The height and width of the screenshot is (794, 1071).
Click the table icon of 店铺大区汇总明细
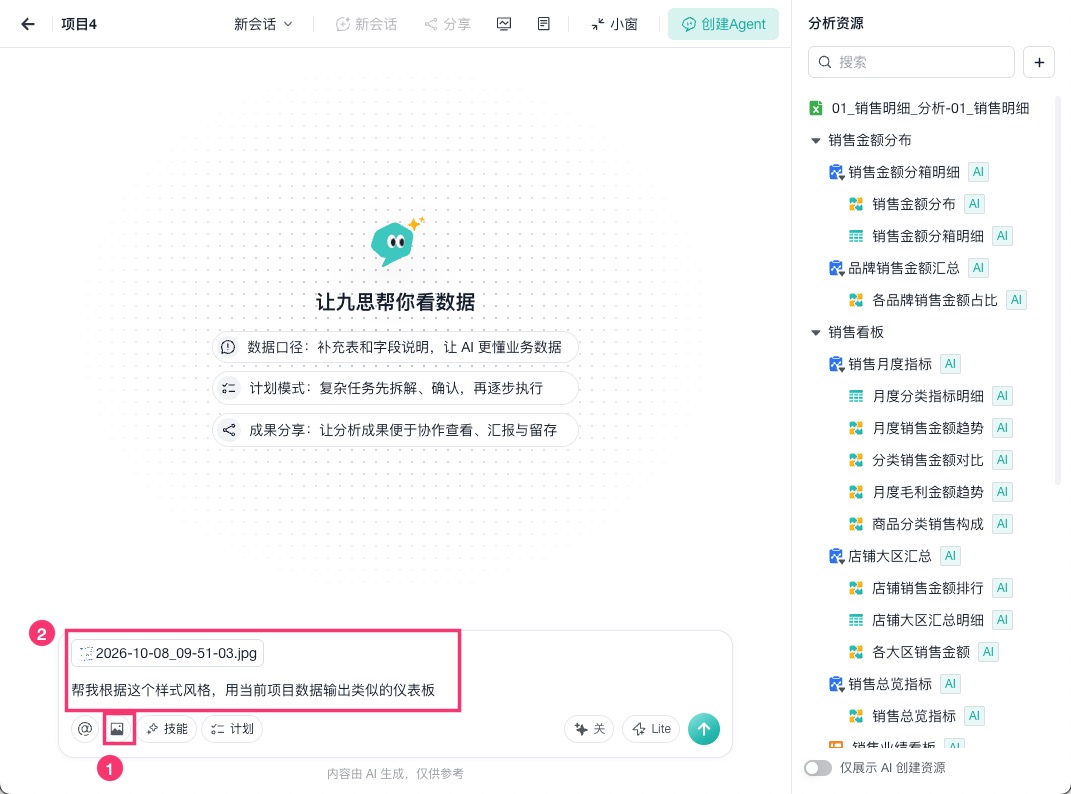tap(856, 620)
